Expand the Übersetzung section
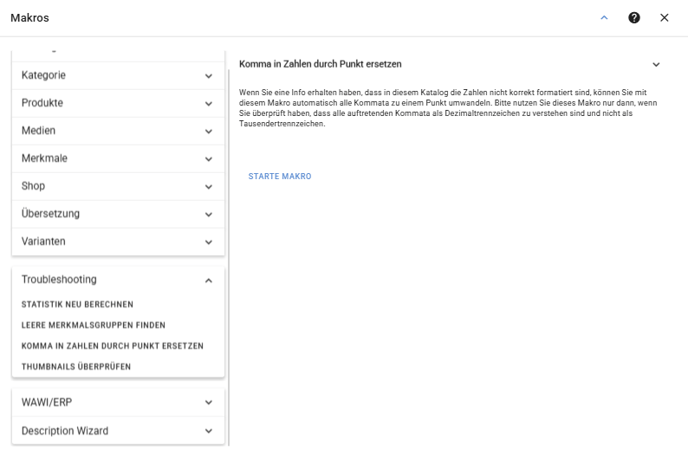 [118, 214]
